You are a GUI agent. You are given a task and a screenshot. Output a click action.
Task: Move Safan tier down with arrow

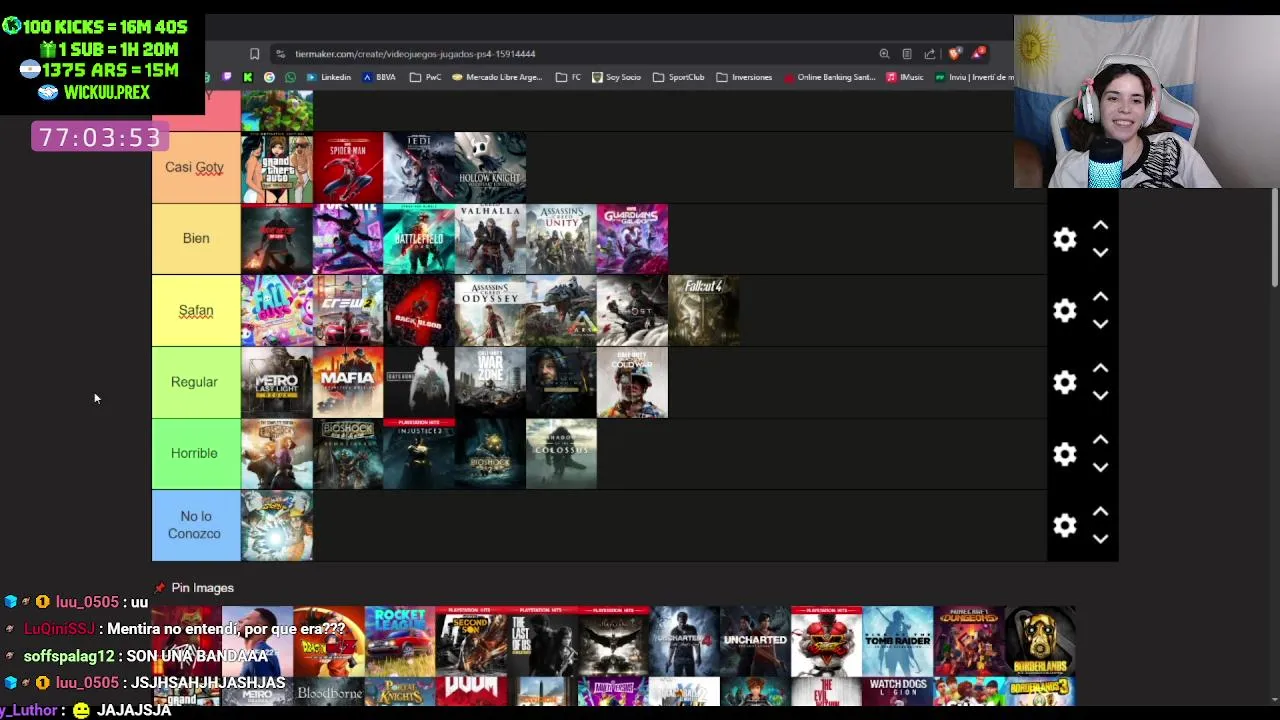click(1100, 324)
